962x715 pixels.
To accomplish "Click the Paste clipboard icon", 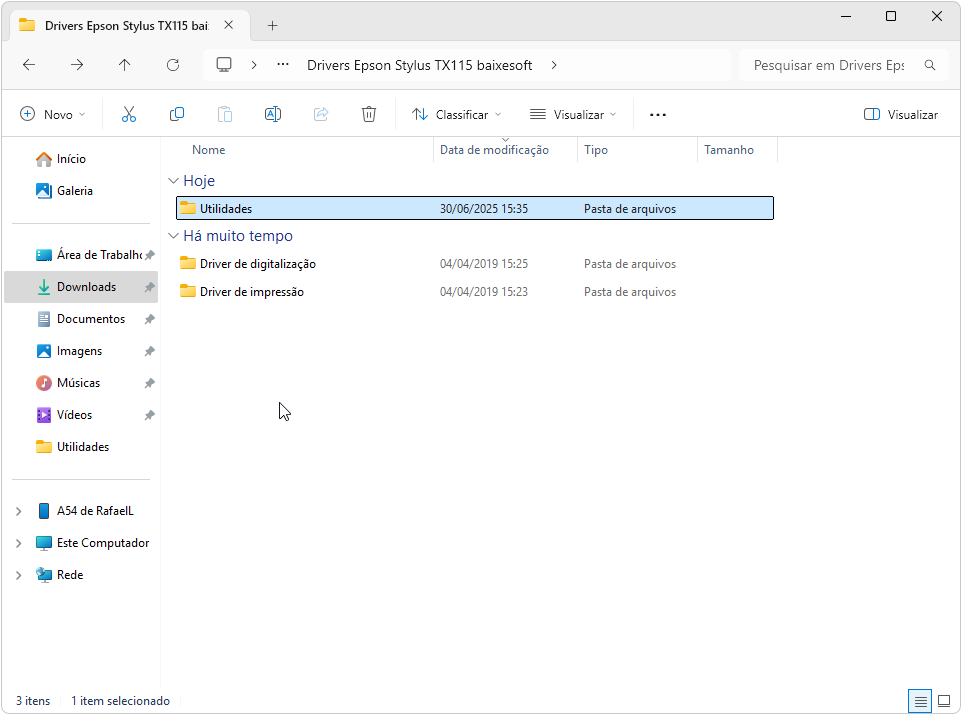I will click(225, 114).
